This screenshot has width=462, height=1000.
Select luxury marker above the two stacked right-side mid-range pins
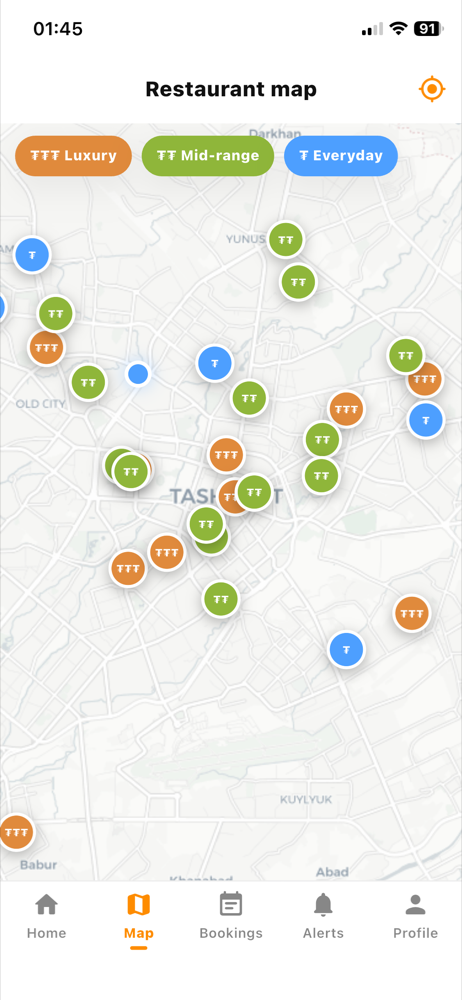tap(346, 409)
